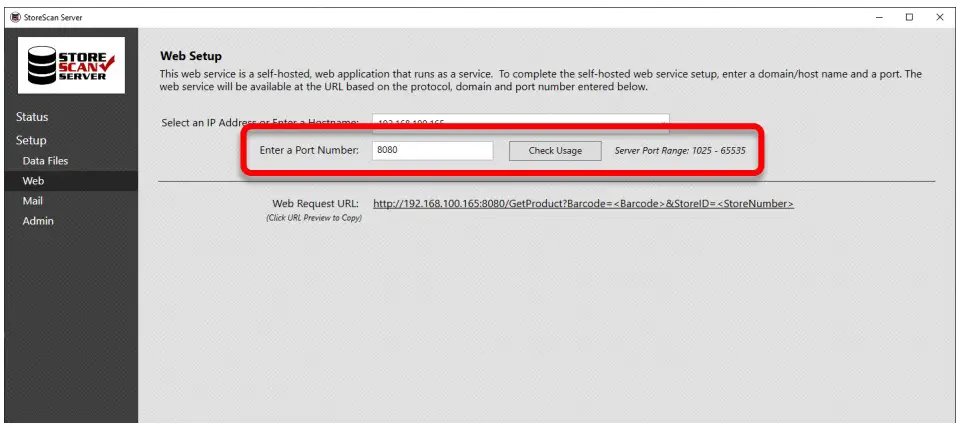Open the Admin setup page
Image resolution: width=967 pixels, height=429 pixels.
pyautogui.click(x=38, y=221)
